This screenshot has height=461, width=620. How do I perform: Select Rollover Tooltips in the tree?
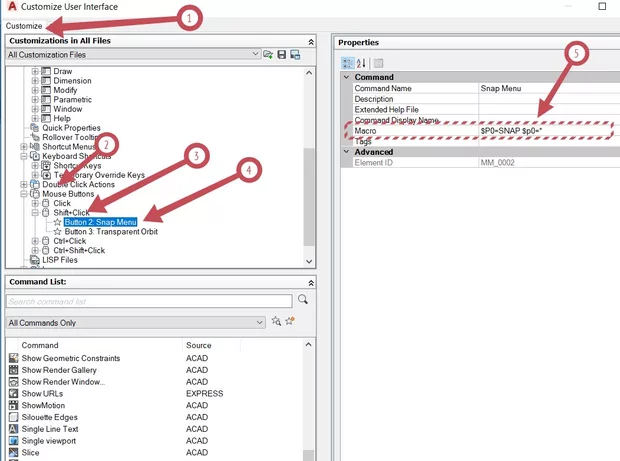(x=70, y=137)
